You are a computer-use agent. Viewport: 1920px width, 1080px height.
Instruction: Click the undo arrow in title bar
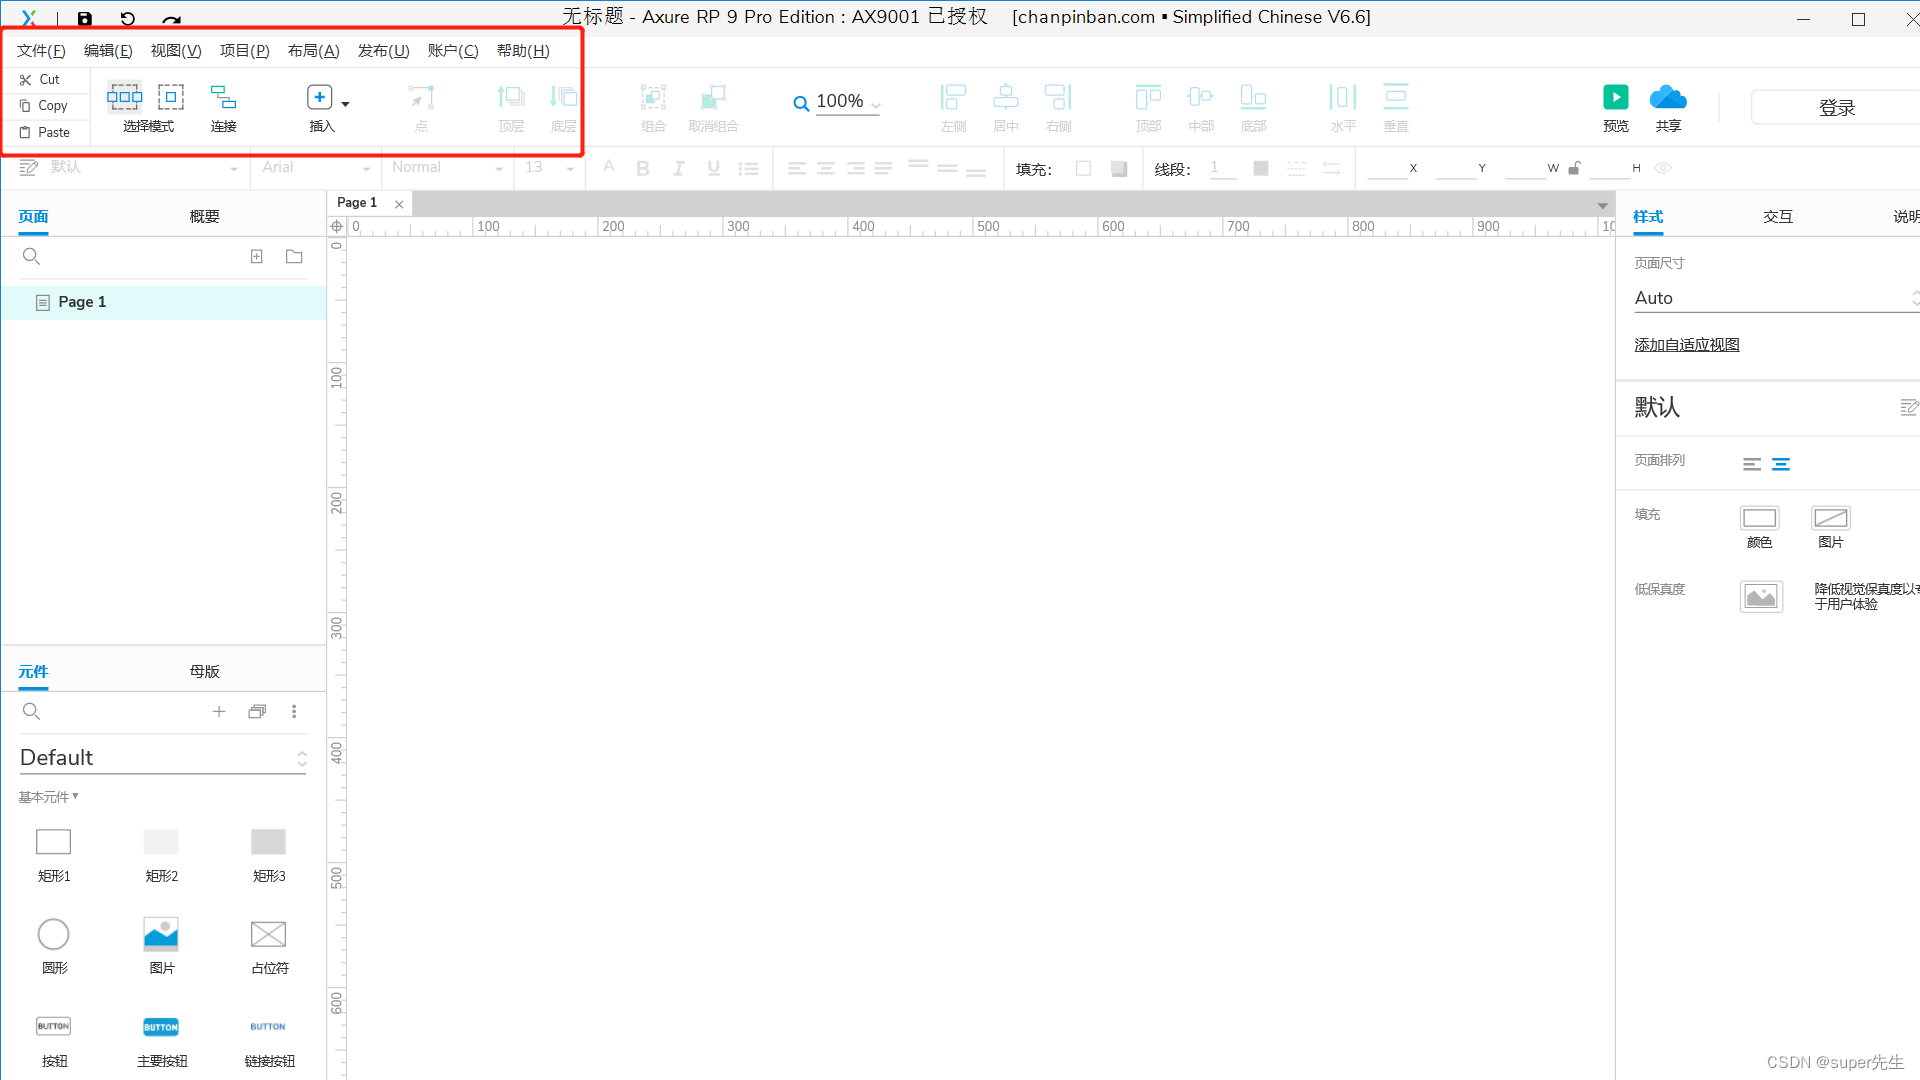[x=127, y=19]
